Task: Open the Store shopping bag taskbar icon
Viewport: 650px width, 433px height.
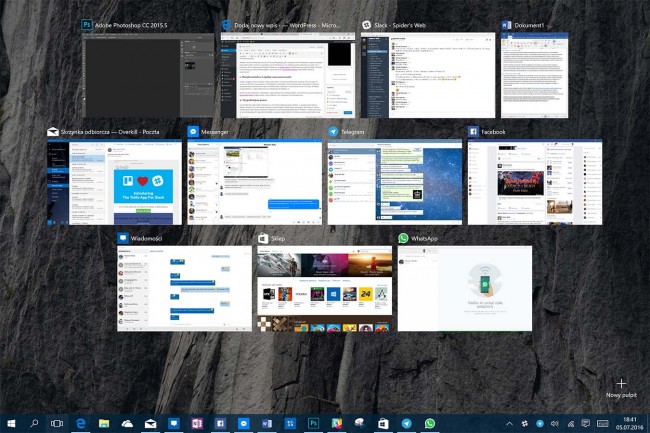Action: [x=383, y=423]
